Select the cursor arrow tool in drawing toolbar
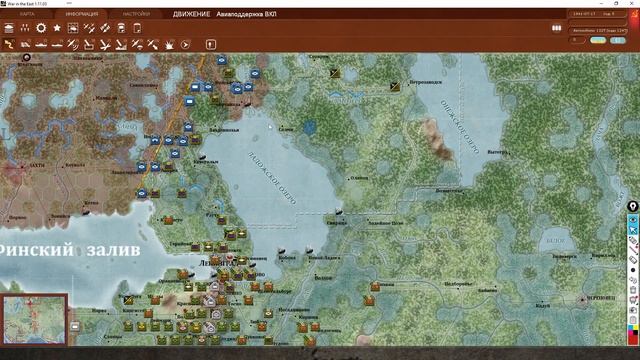Screen dimensions: 640x360 633,230
